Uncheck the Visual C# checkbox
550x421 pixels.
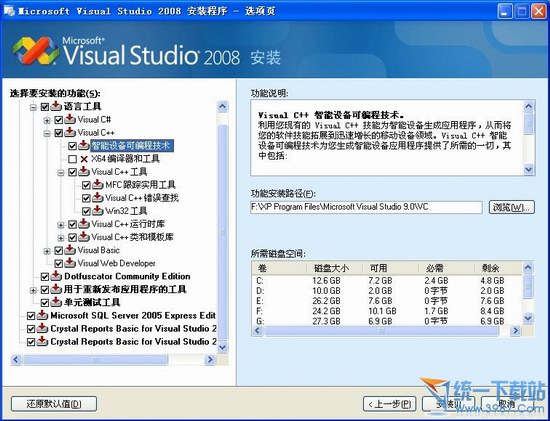(59, 120)
